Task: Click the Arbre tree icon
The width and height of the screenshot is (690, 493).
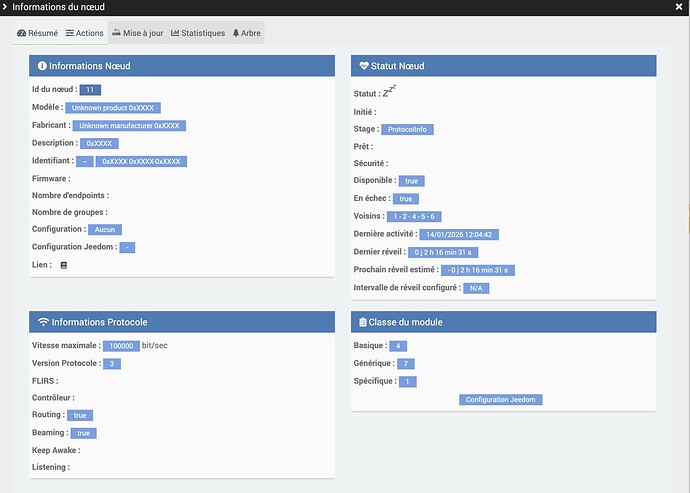Action: coord(236,33)
